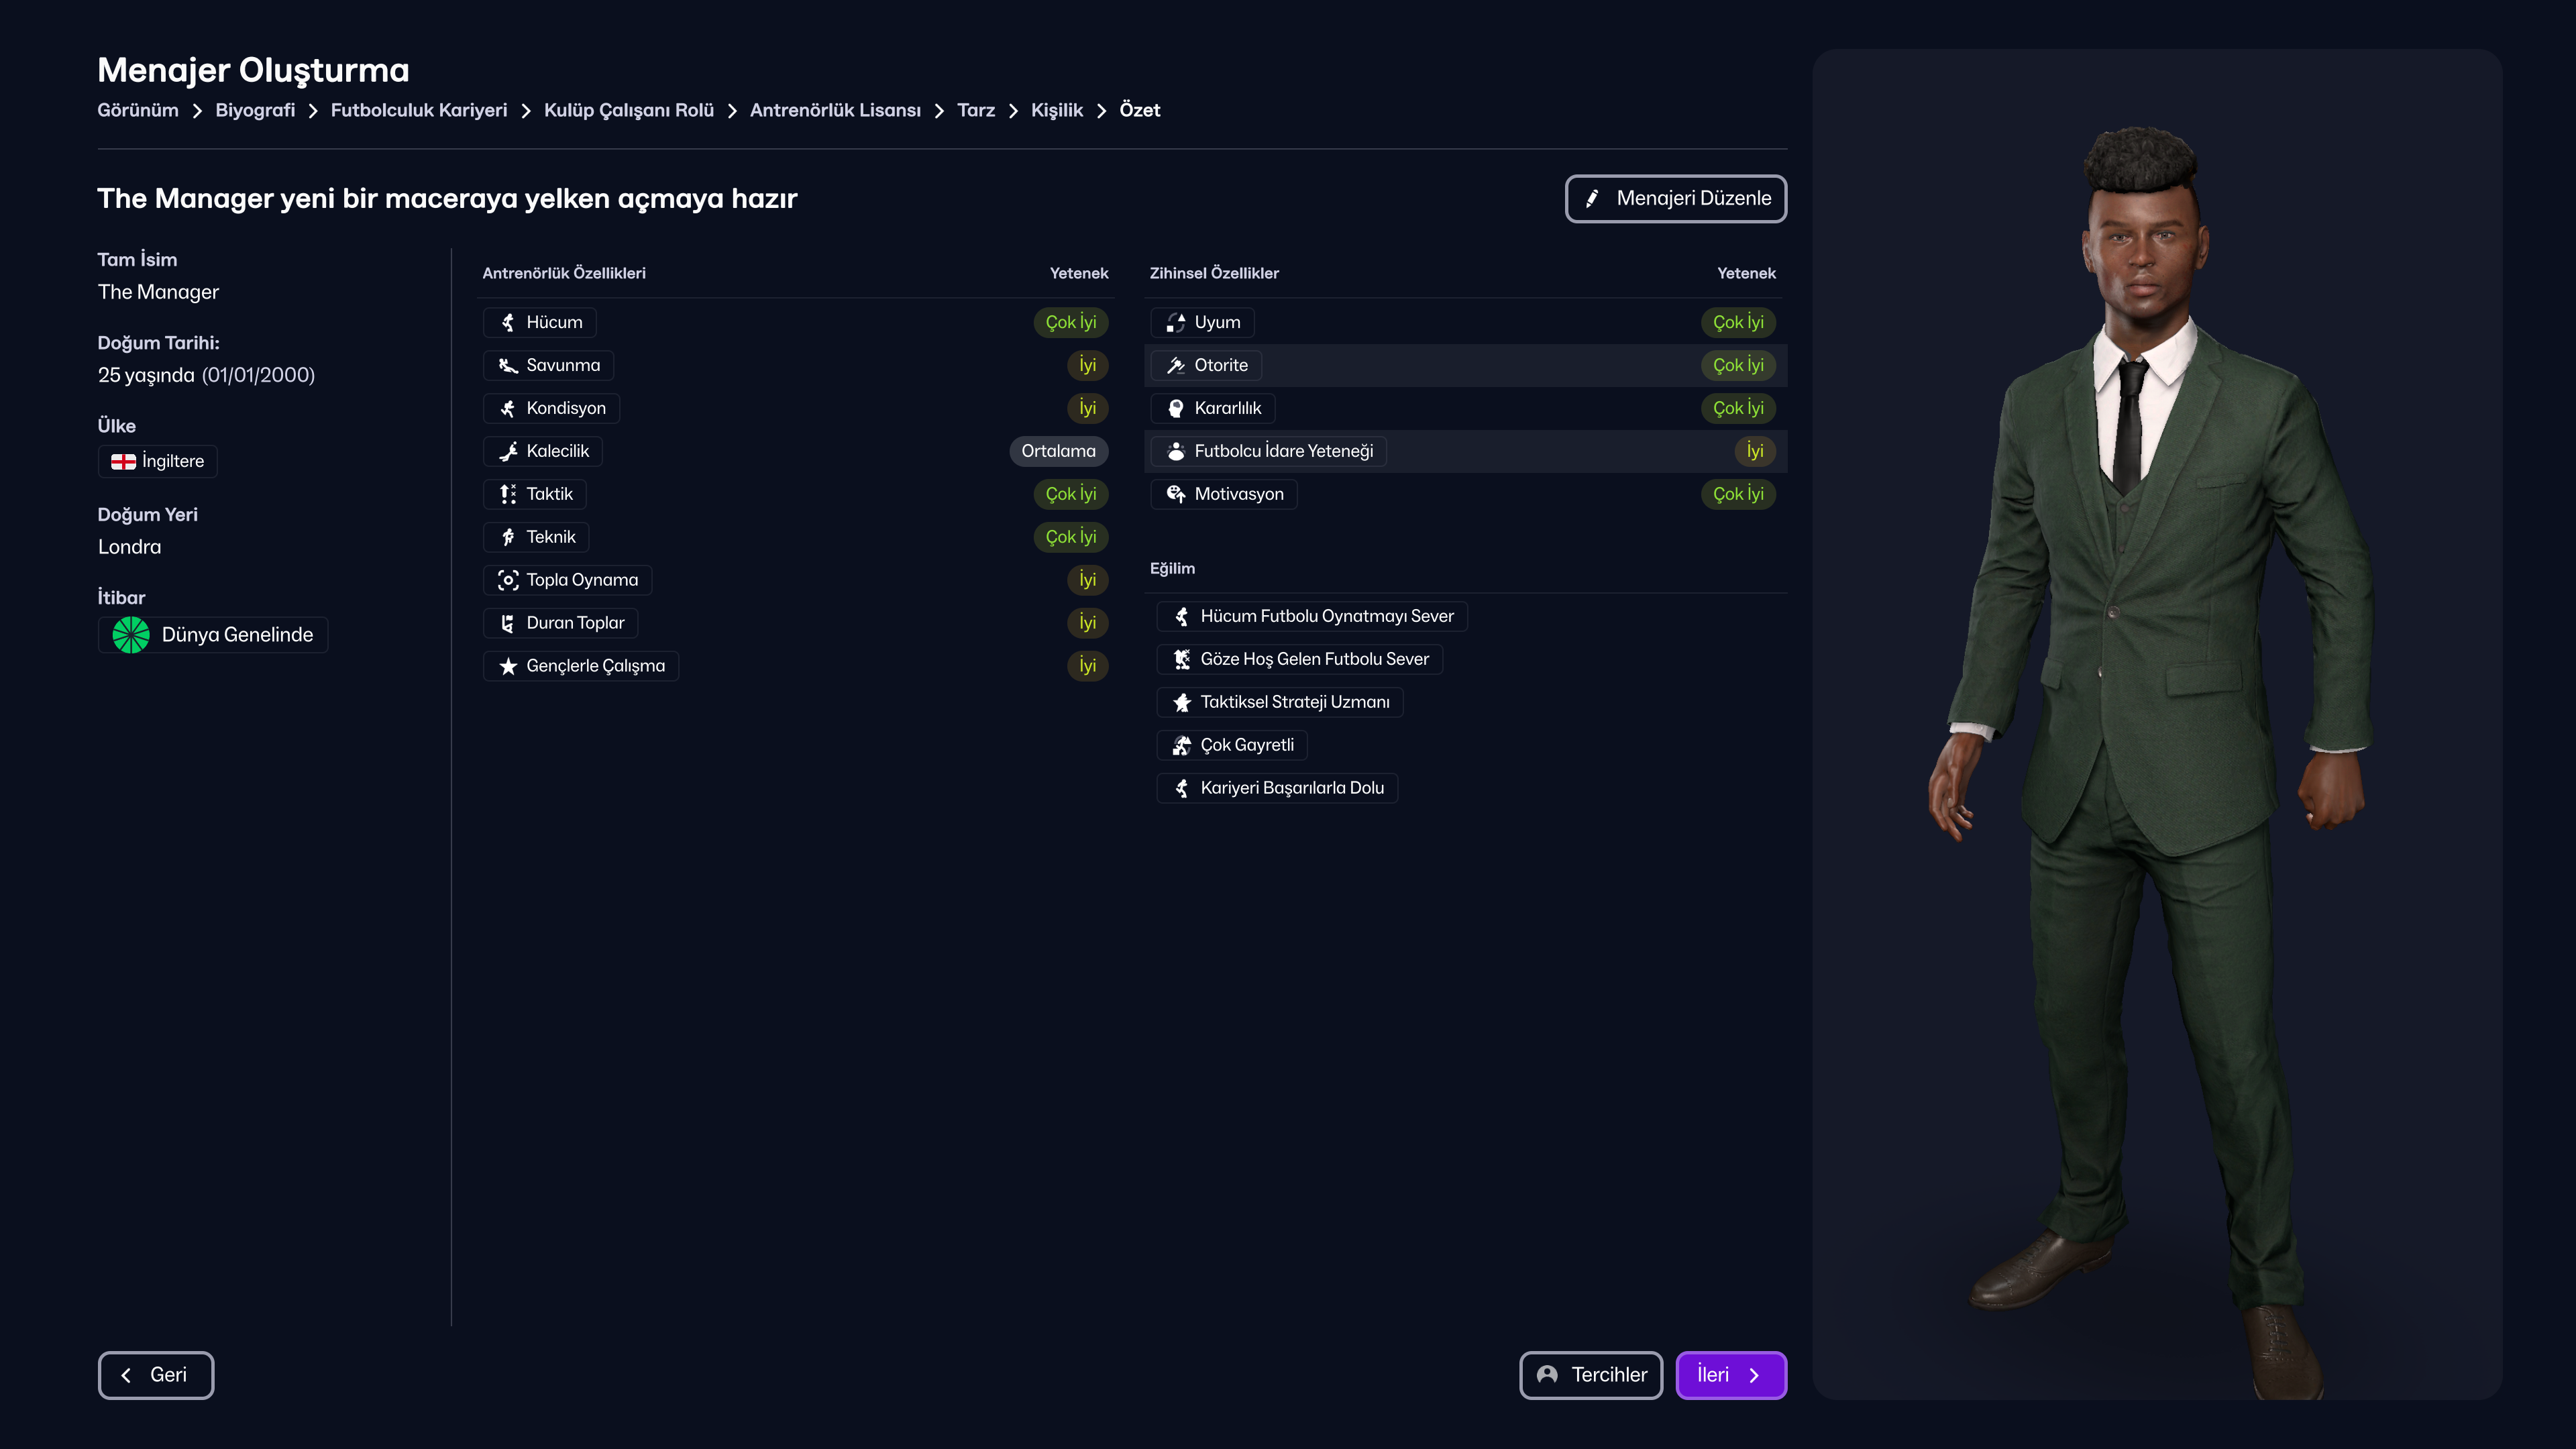Viewport: 2576px width, 1449px height.
Task: Switch to the Kişilik section
Action: (1056, 110)
